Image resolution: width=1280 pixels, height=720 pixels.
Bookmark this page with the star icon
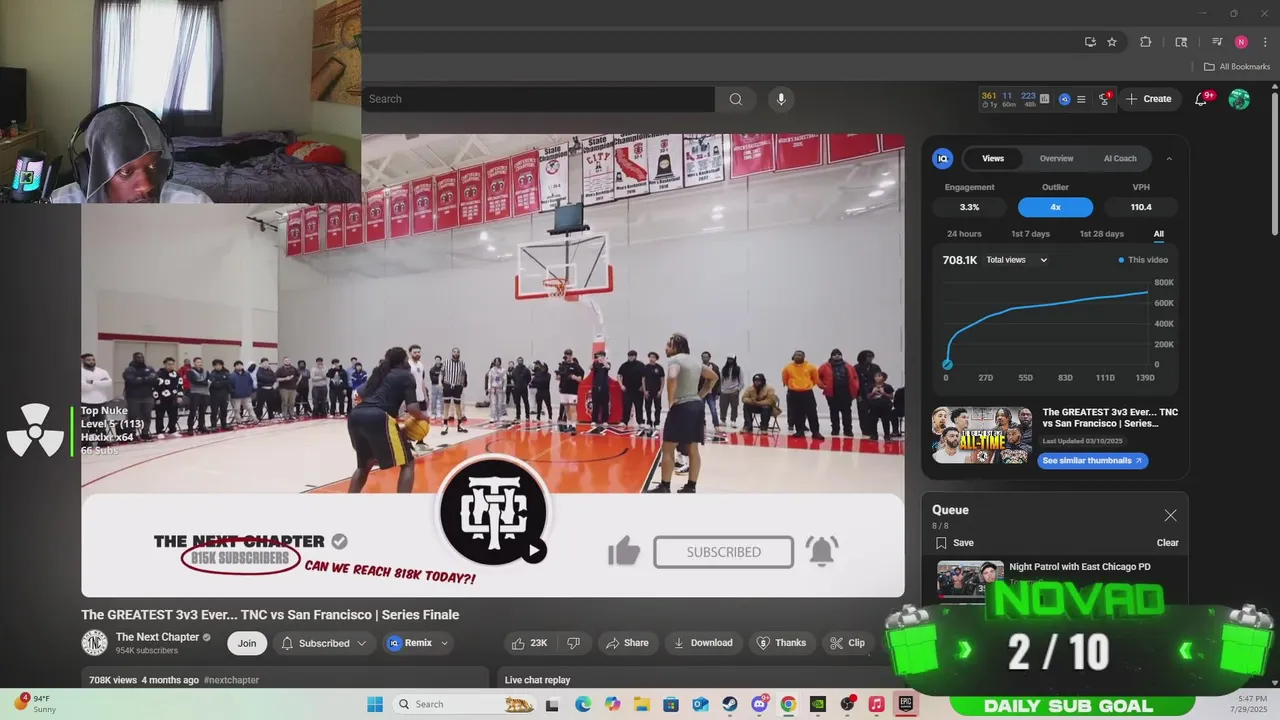[1112, 42]
